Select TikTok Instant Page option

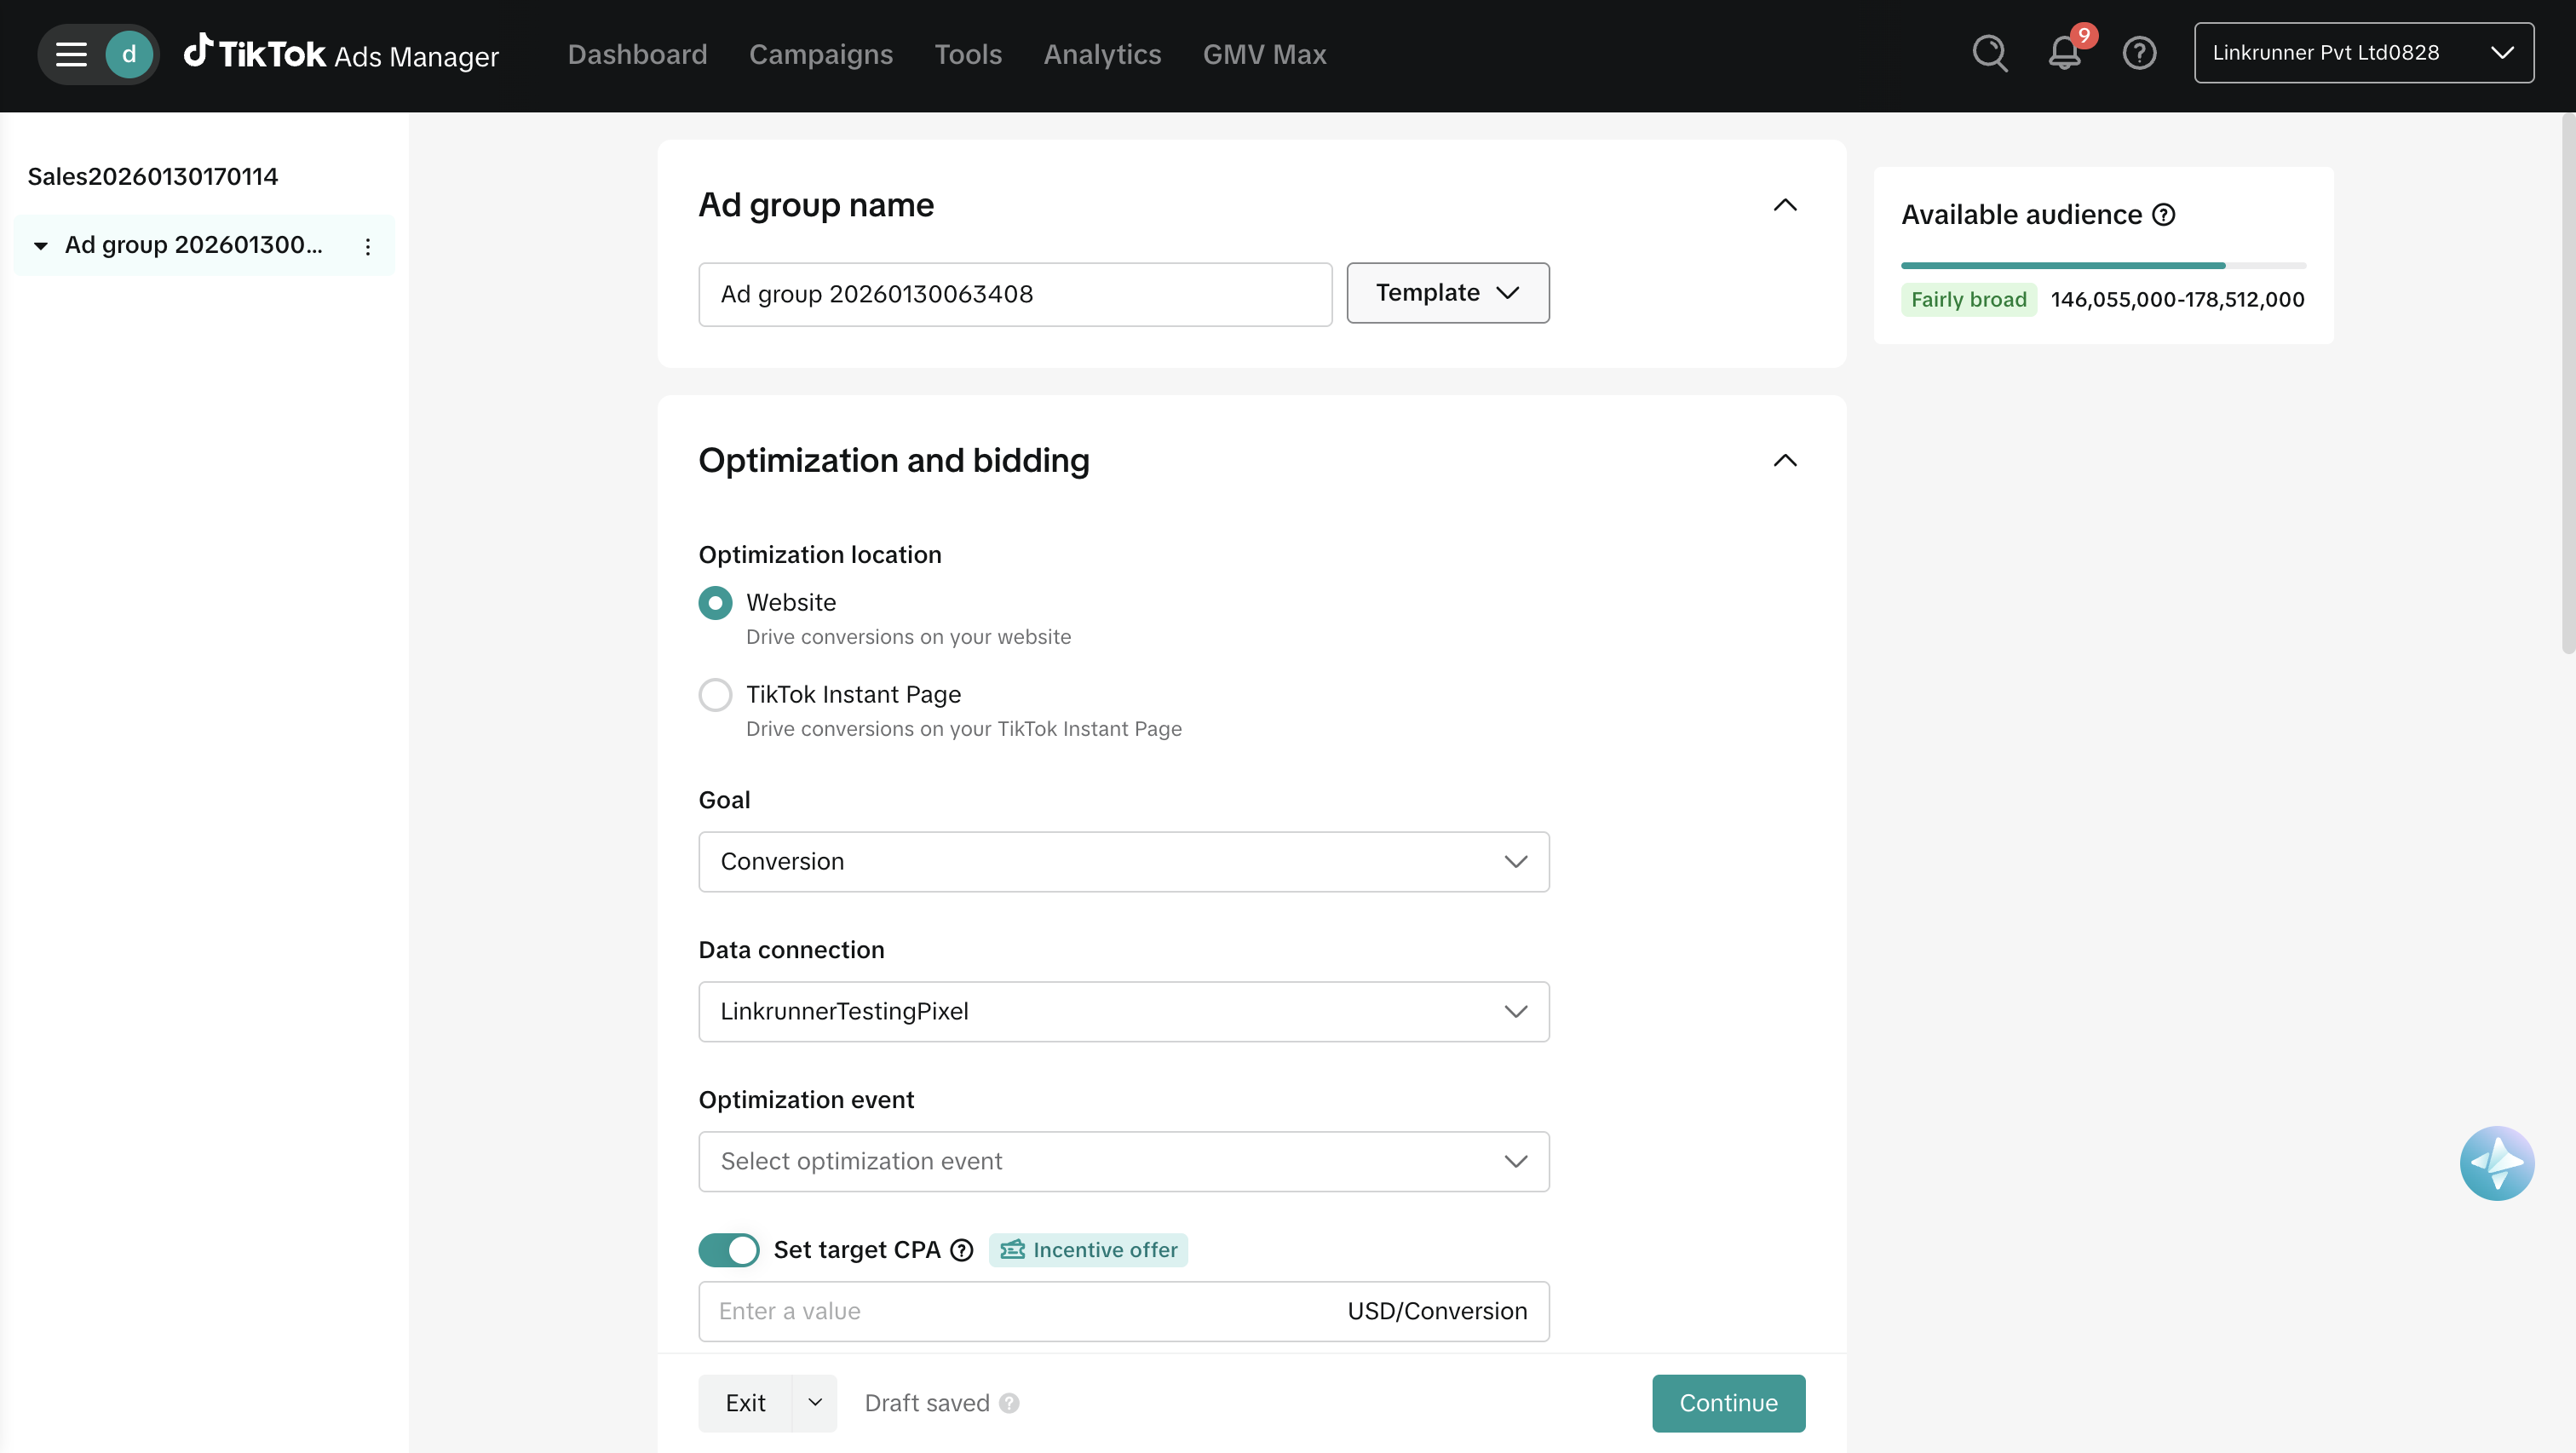[x=715, y=695]
